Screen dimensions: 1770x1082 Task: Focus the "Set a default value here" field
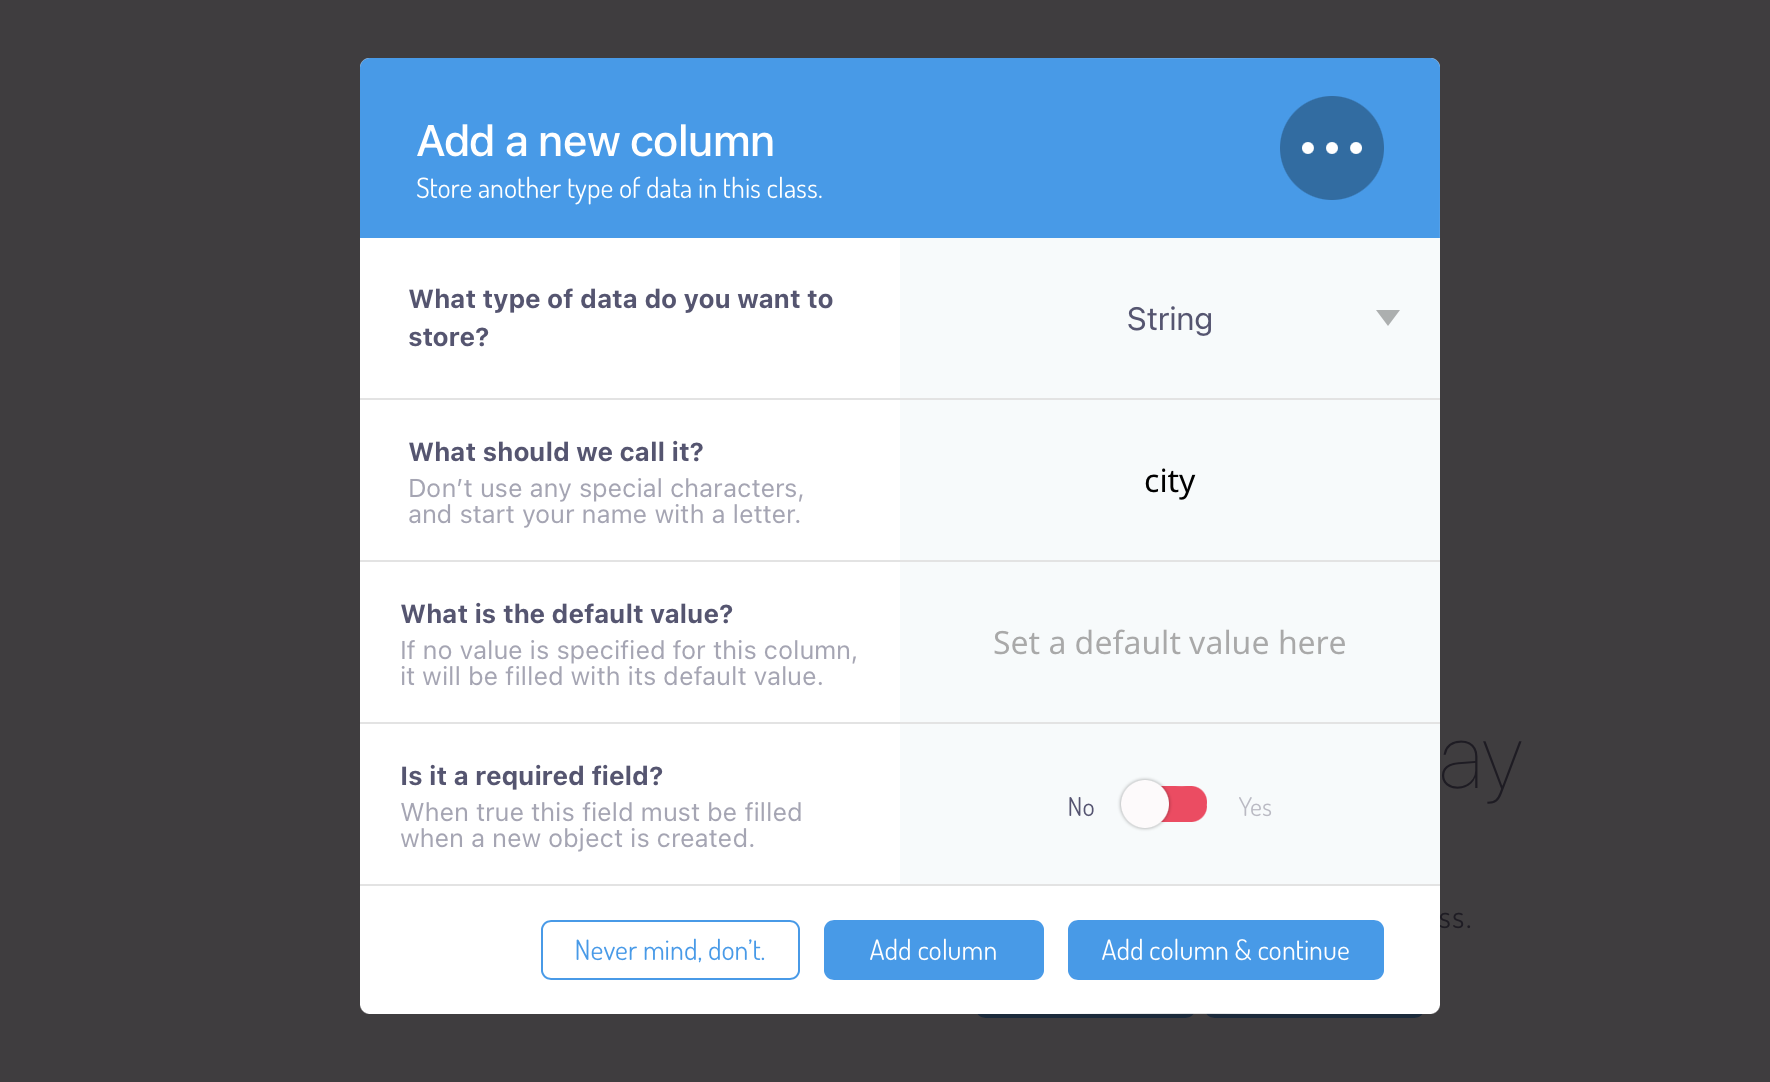click(x=1169, y=643)
